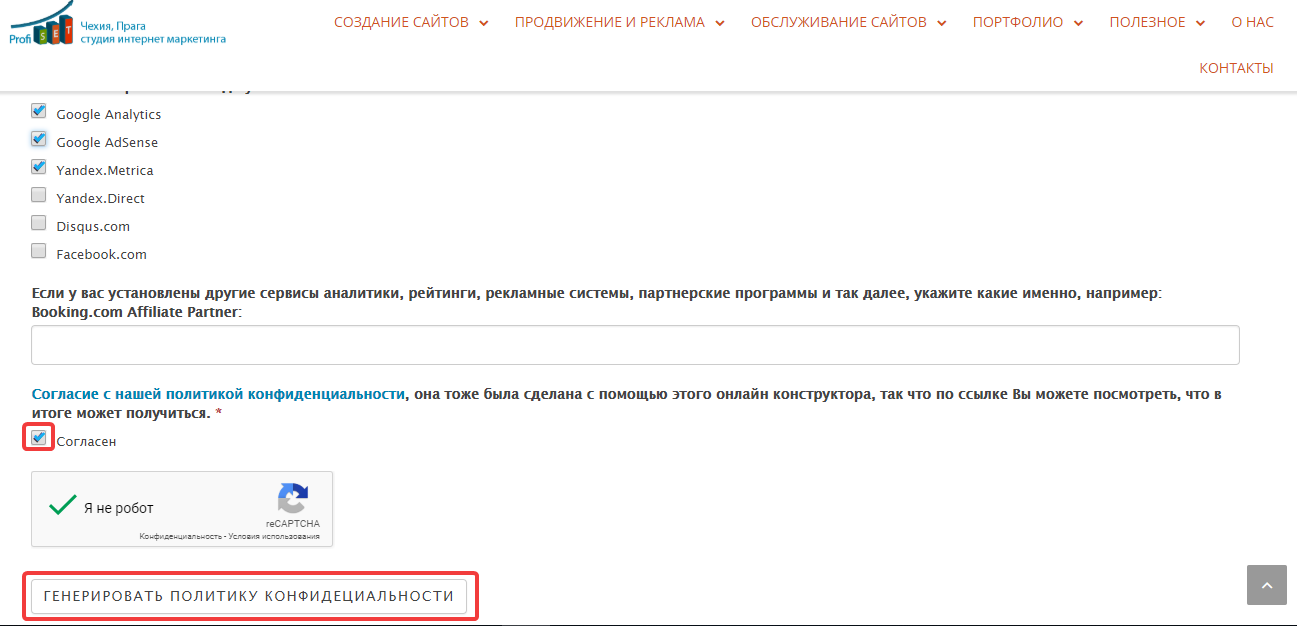Go to the О нас page
1297x626 pixels.
coord(1253,22)
